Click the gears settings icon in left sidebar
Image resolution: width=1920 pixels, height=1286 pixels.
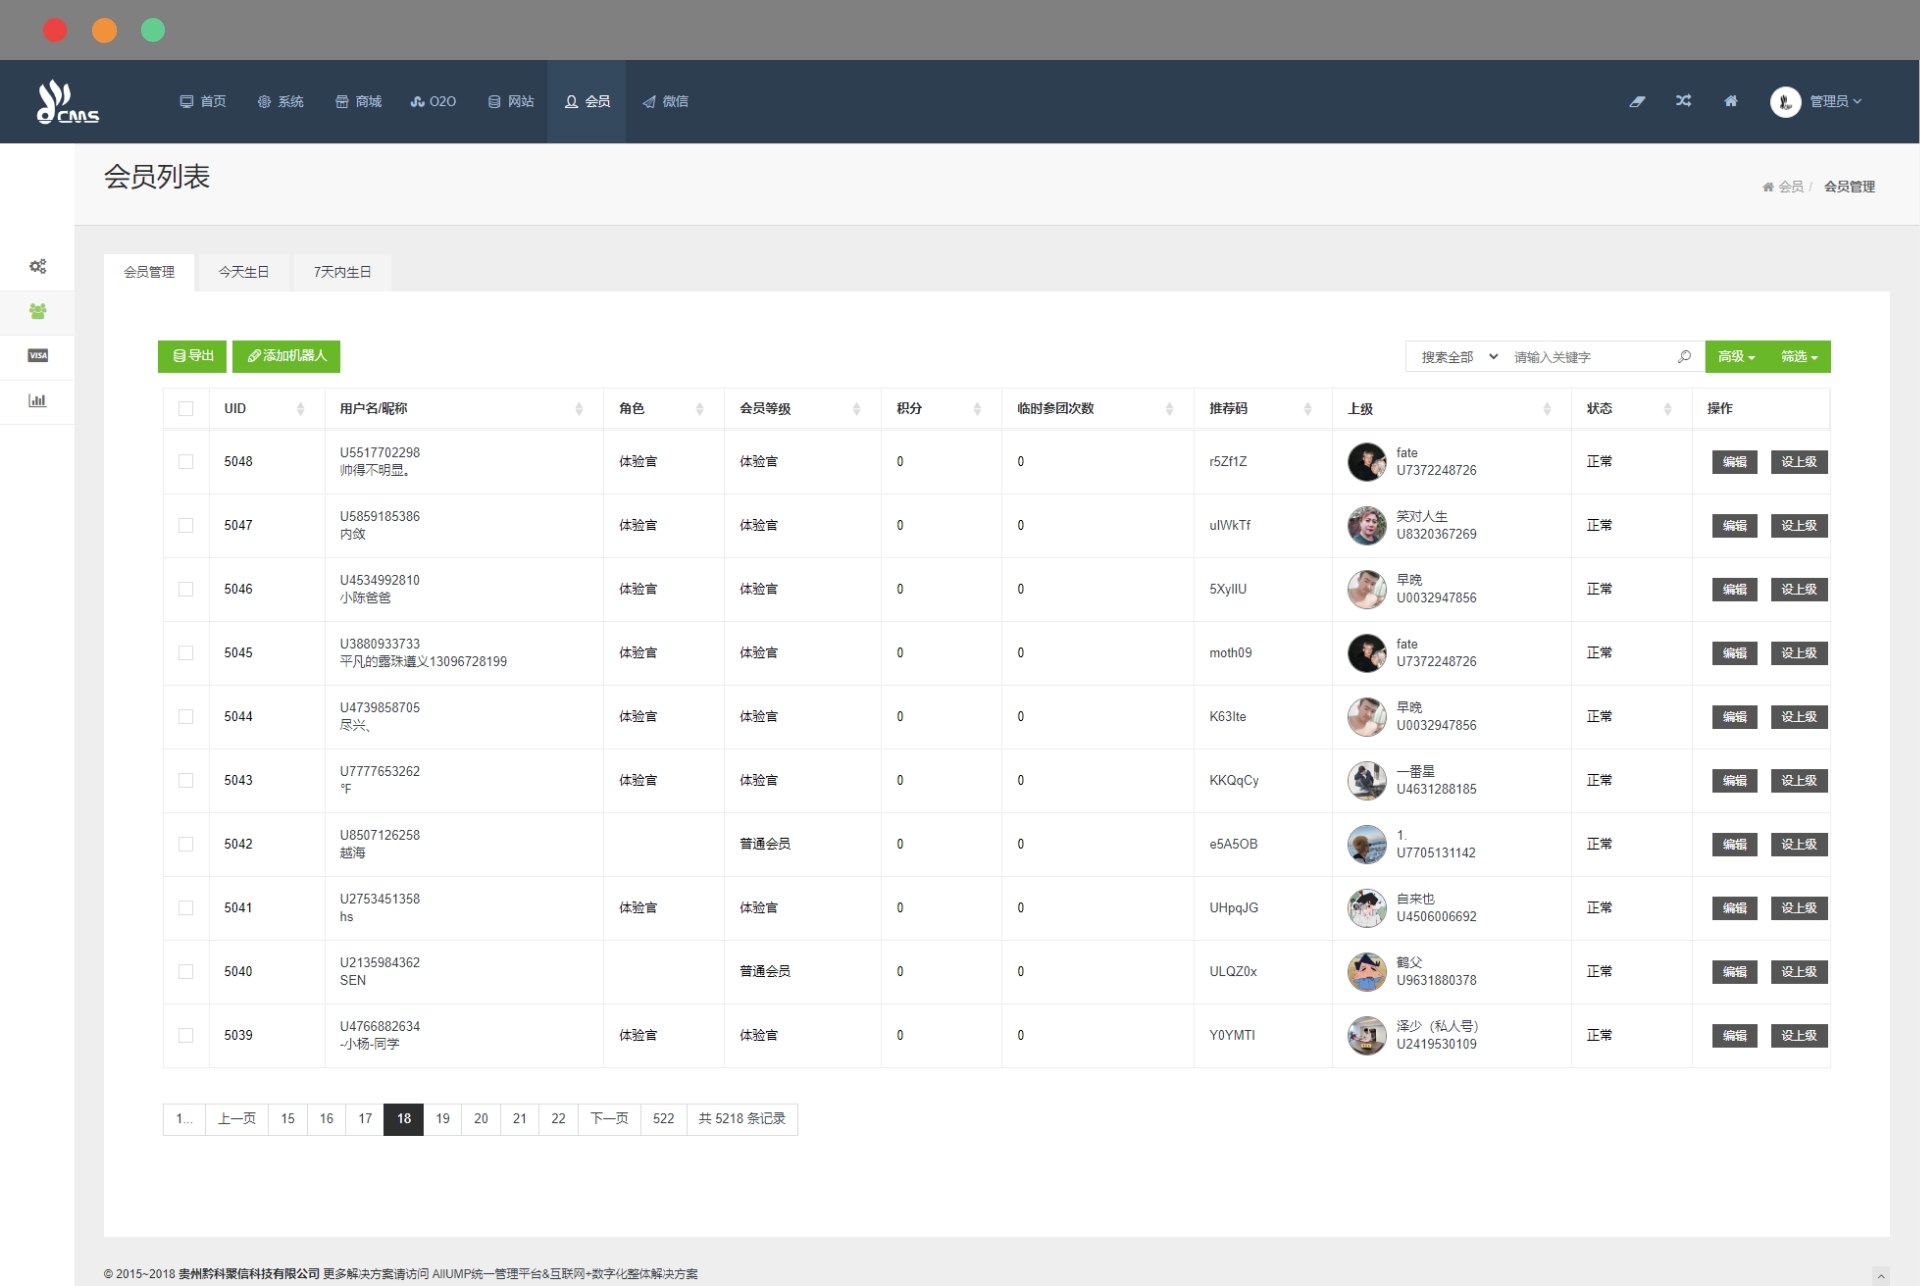point(37,266)
